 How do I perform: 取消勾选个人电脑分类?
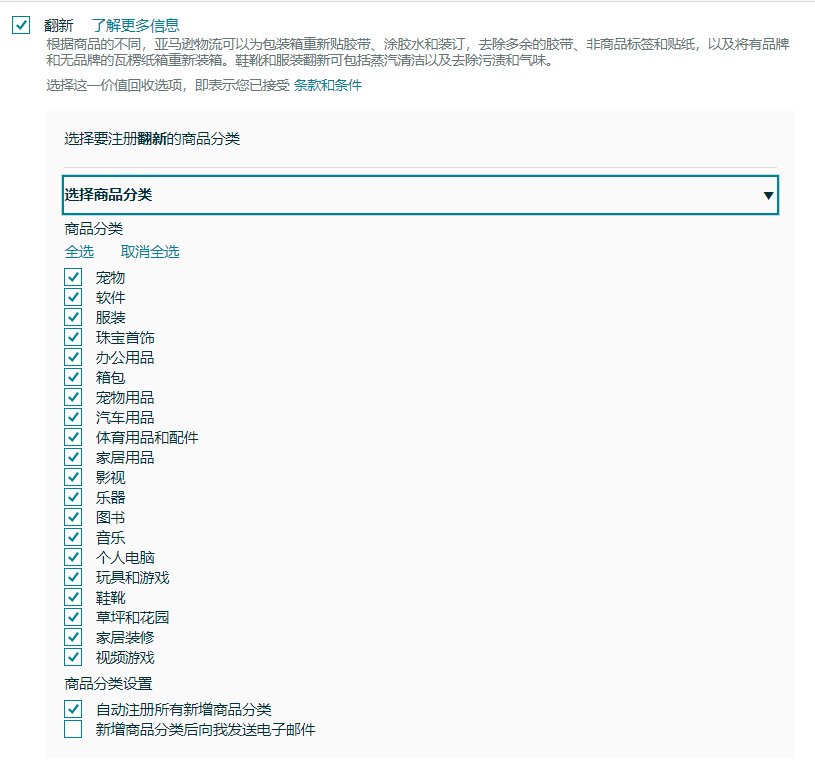click(73, 557)
